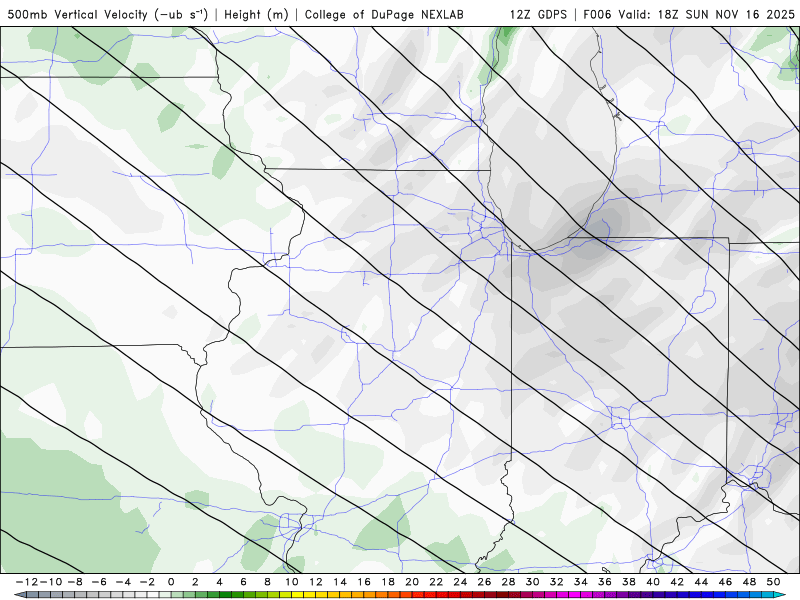Image resolution: width=800 pixels, height=600 pixels.
Task: Click the -12 colorbar label
Action: (x=26, y=582)
